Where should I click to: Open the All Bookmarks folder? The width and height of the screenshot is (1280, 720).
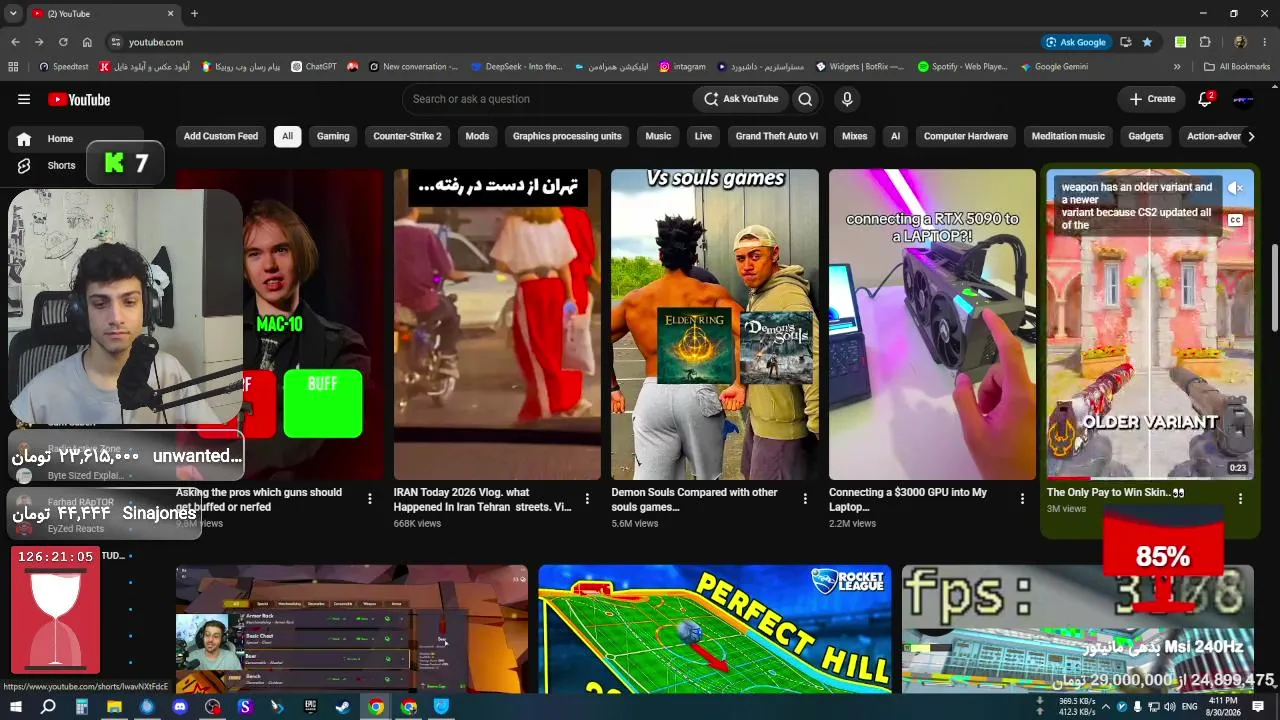[1237, 67]
